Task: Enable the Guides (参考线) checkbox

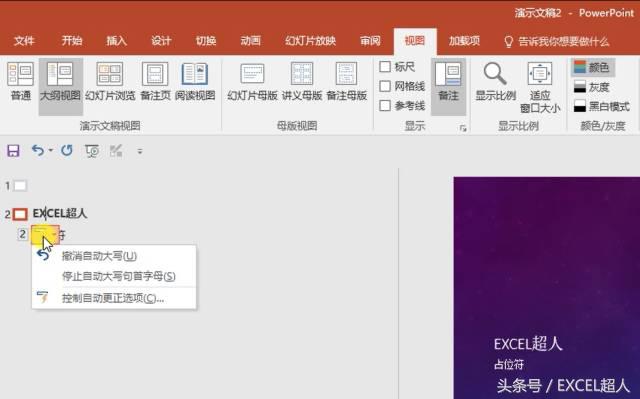Action: click(385, 106)
